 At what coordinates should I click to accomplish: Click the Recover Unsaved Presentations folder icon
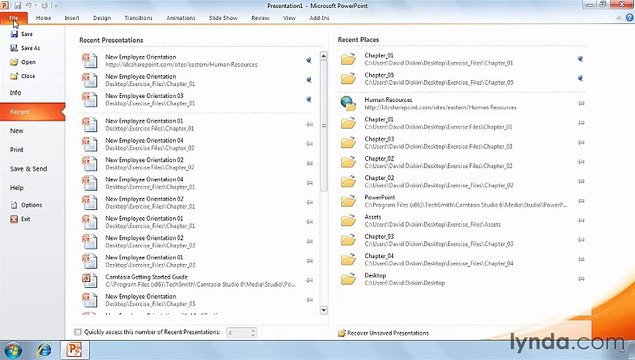point(342,333)
